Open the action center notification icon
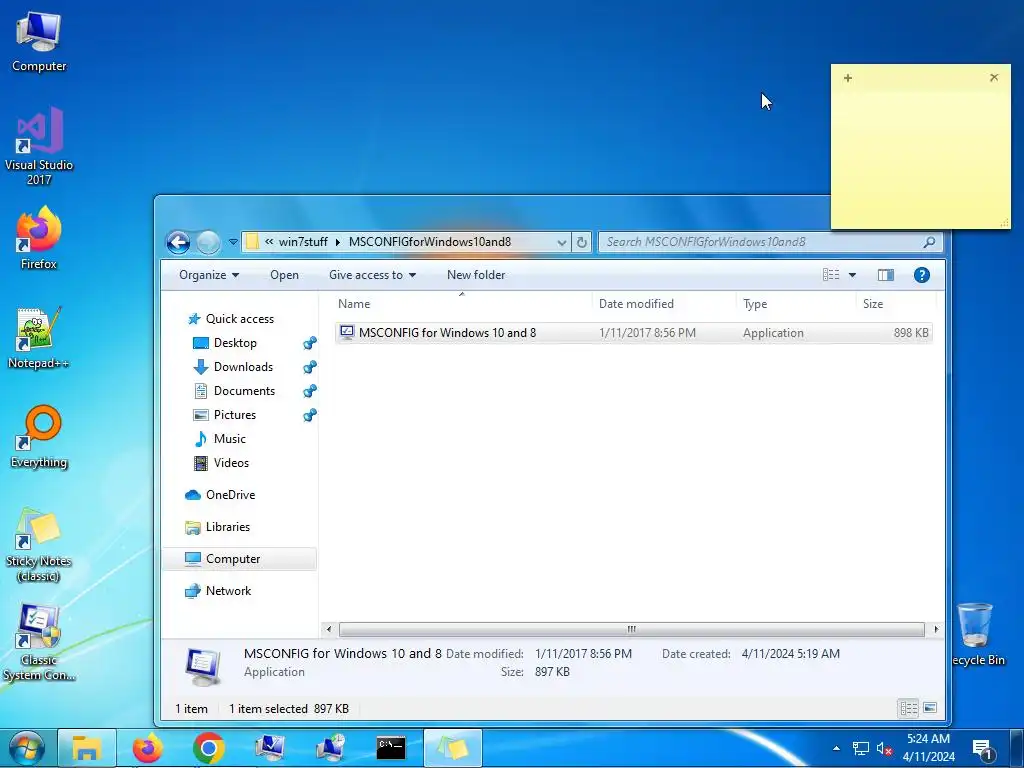Image resolution: width=1024 pixels, height=768 pixels. (983, 749)
